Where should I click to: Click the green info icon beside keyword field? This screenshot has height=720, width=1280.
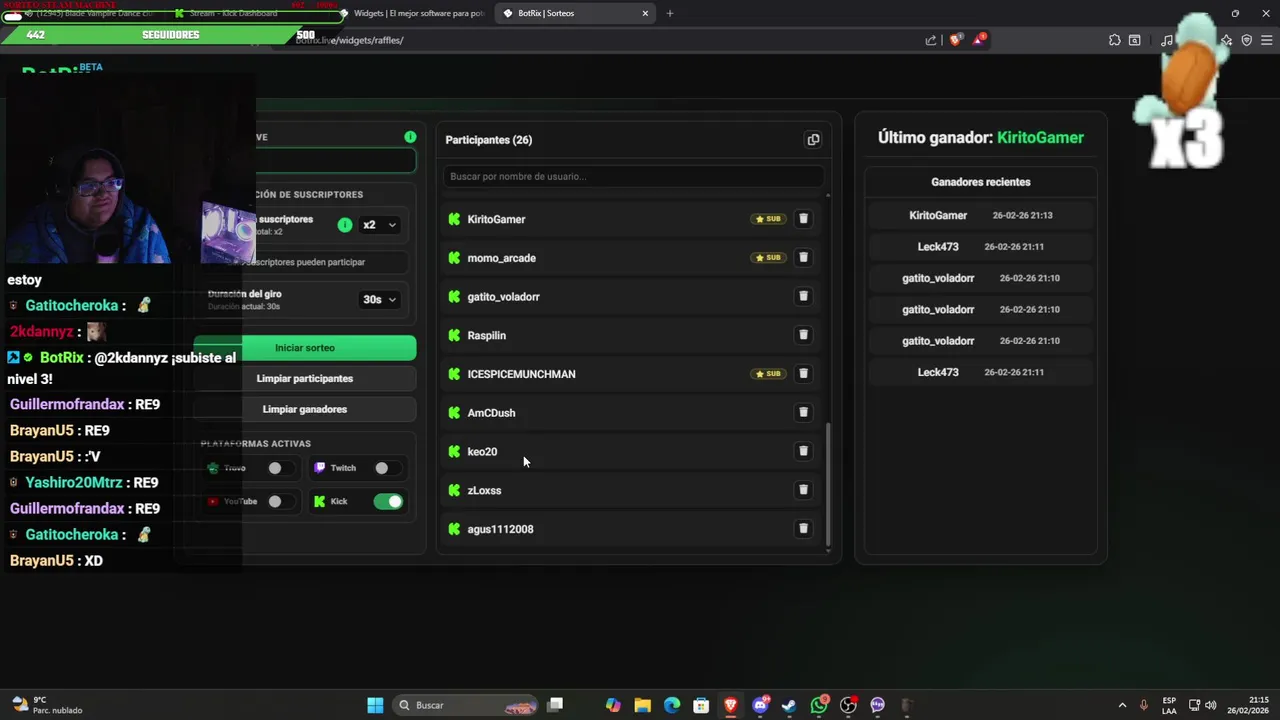click(x=410, y=137)
